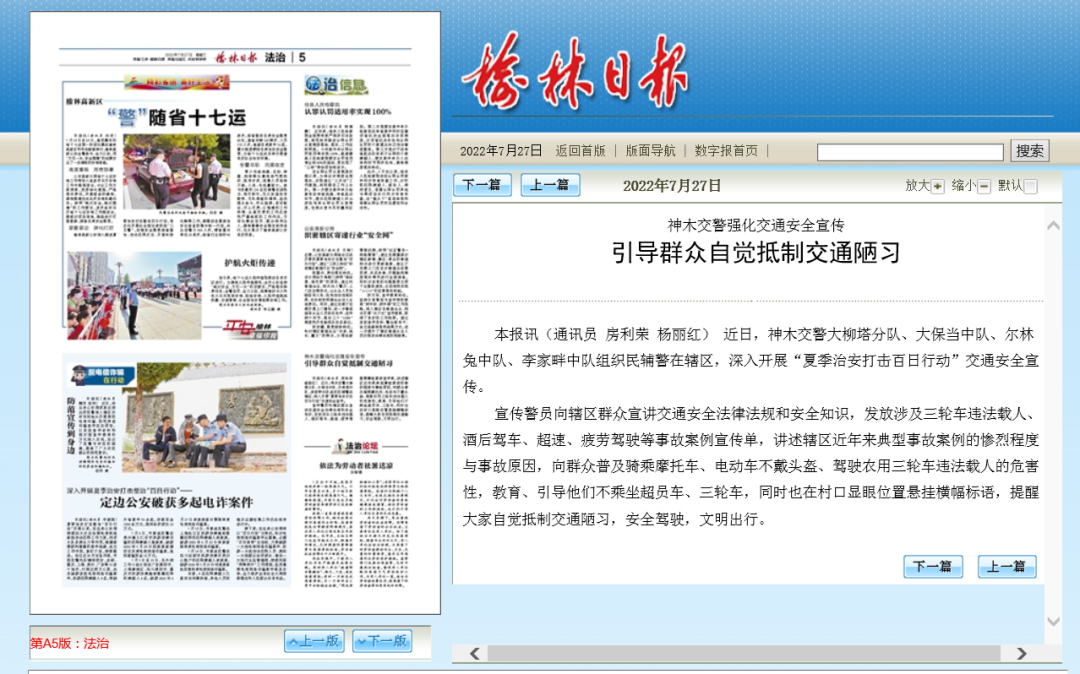Click the 第A5版：法治 page label

pos(70,644)
